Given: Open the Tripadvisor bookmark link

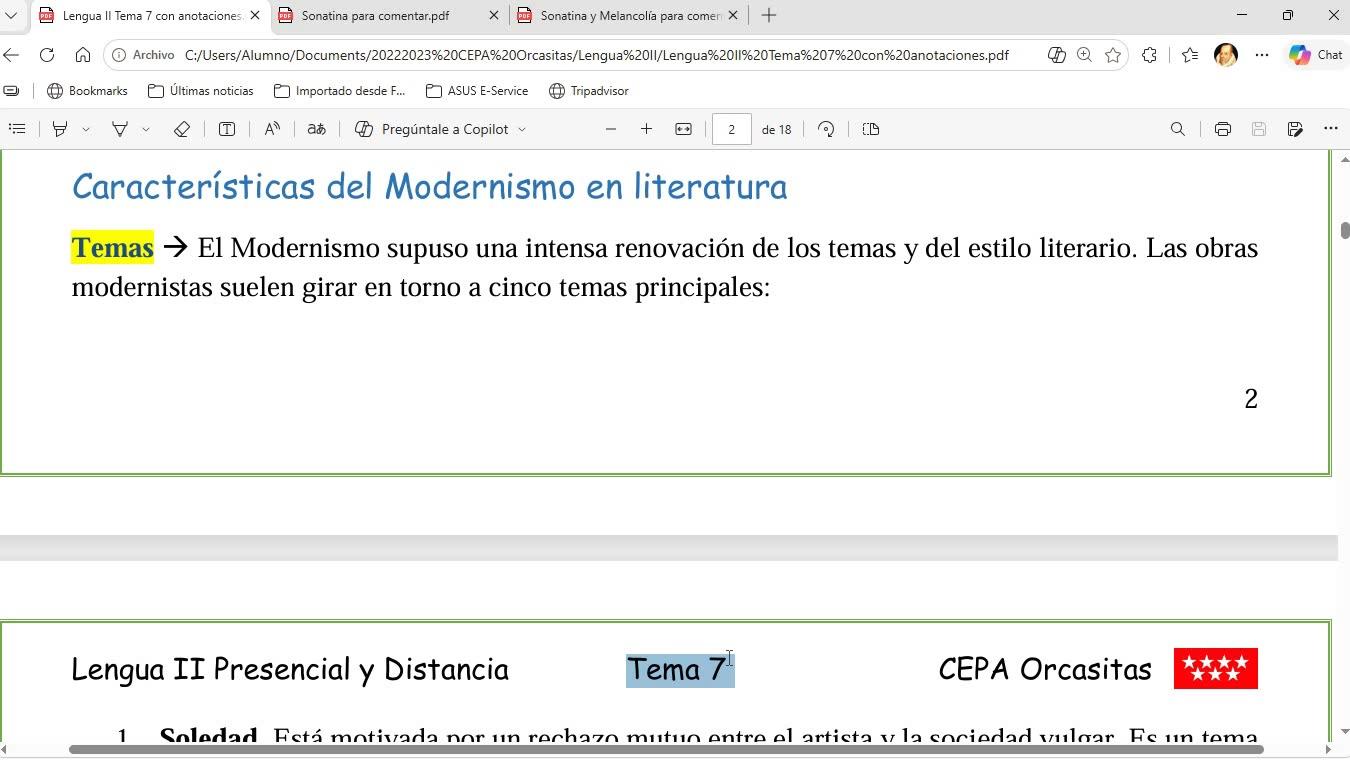Looking at the screenshot, I should pyautogui.click(x=589, y=91).
